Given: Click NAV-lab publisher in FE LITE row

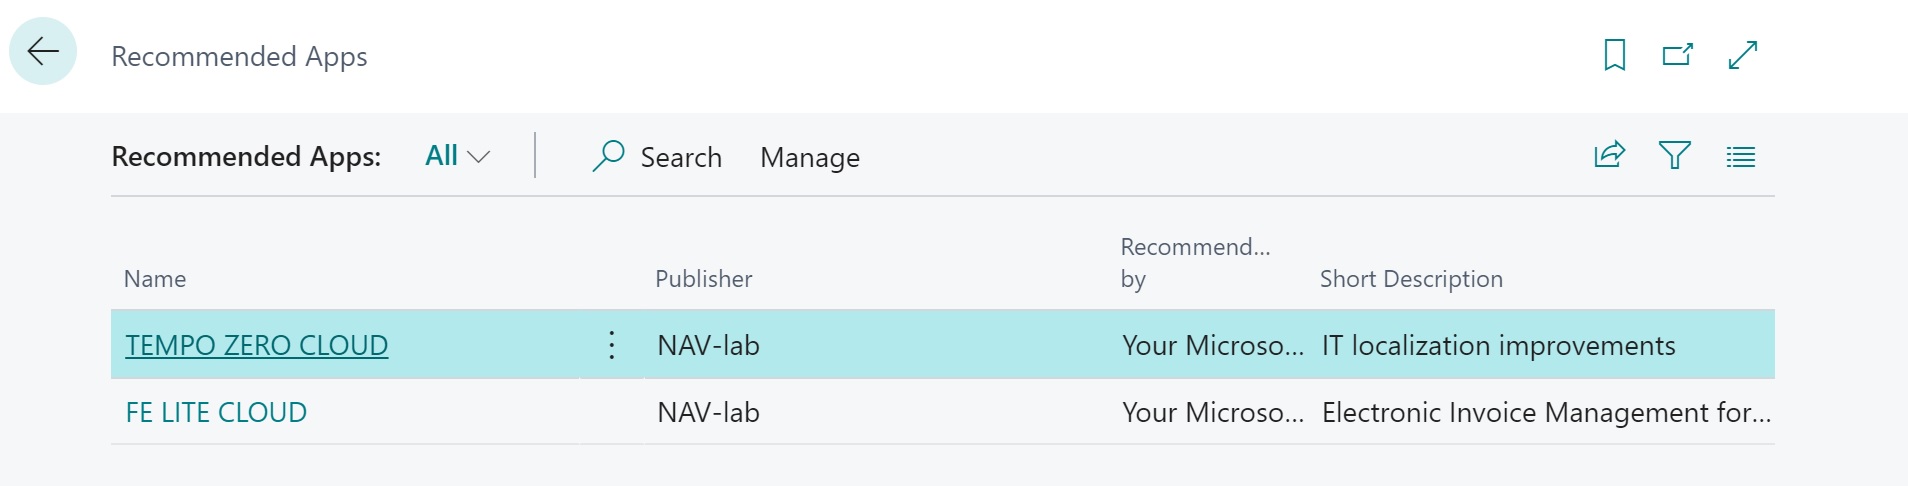Looking at the screenshot, I should [x=708, y=412].
